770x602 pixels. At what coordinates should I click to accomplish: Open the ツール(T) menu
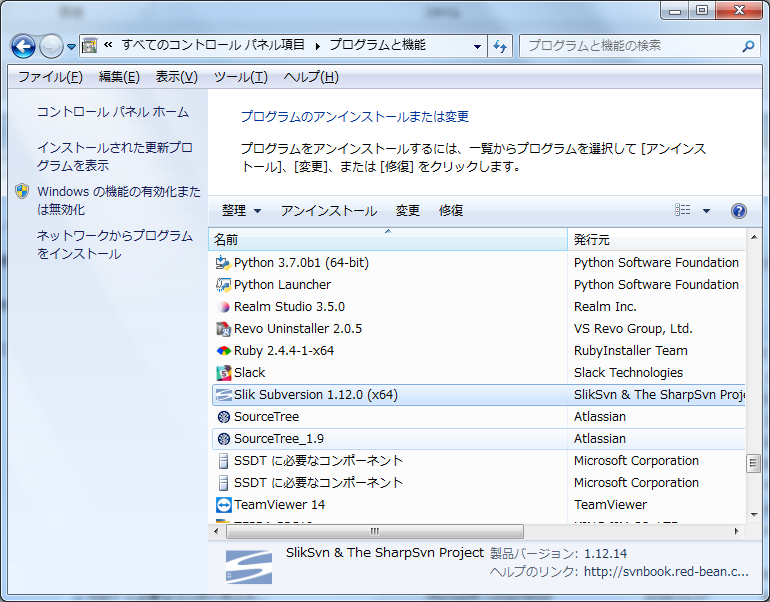click(x=240, y=77)
